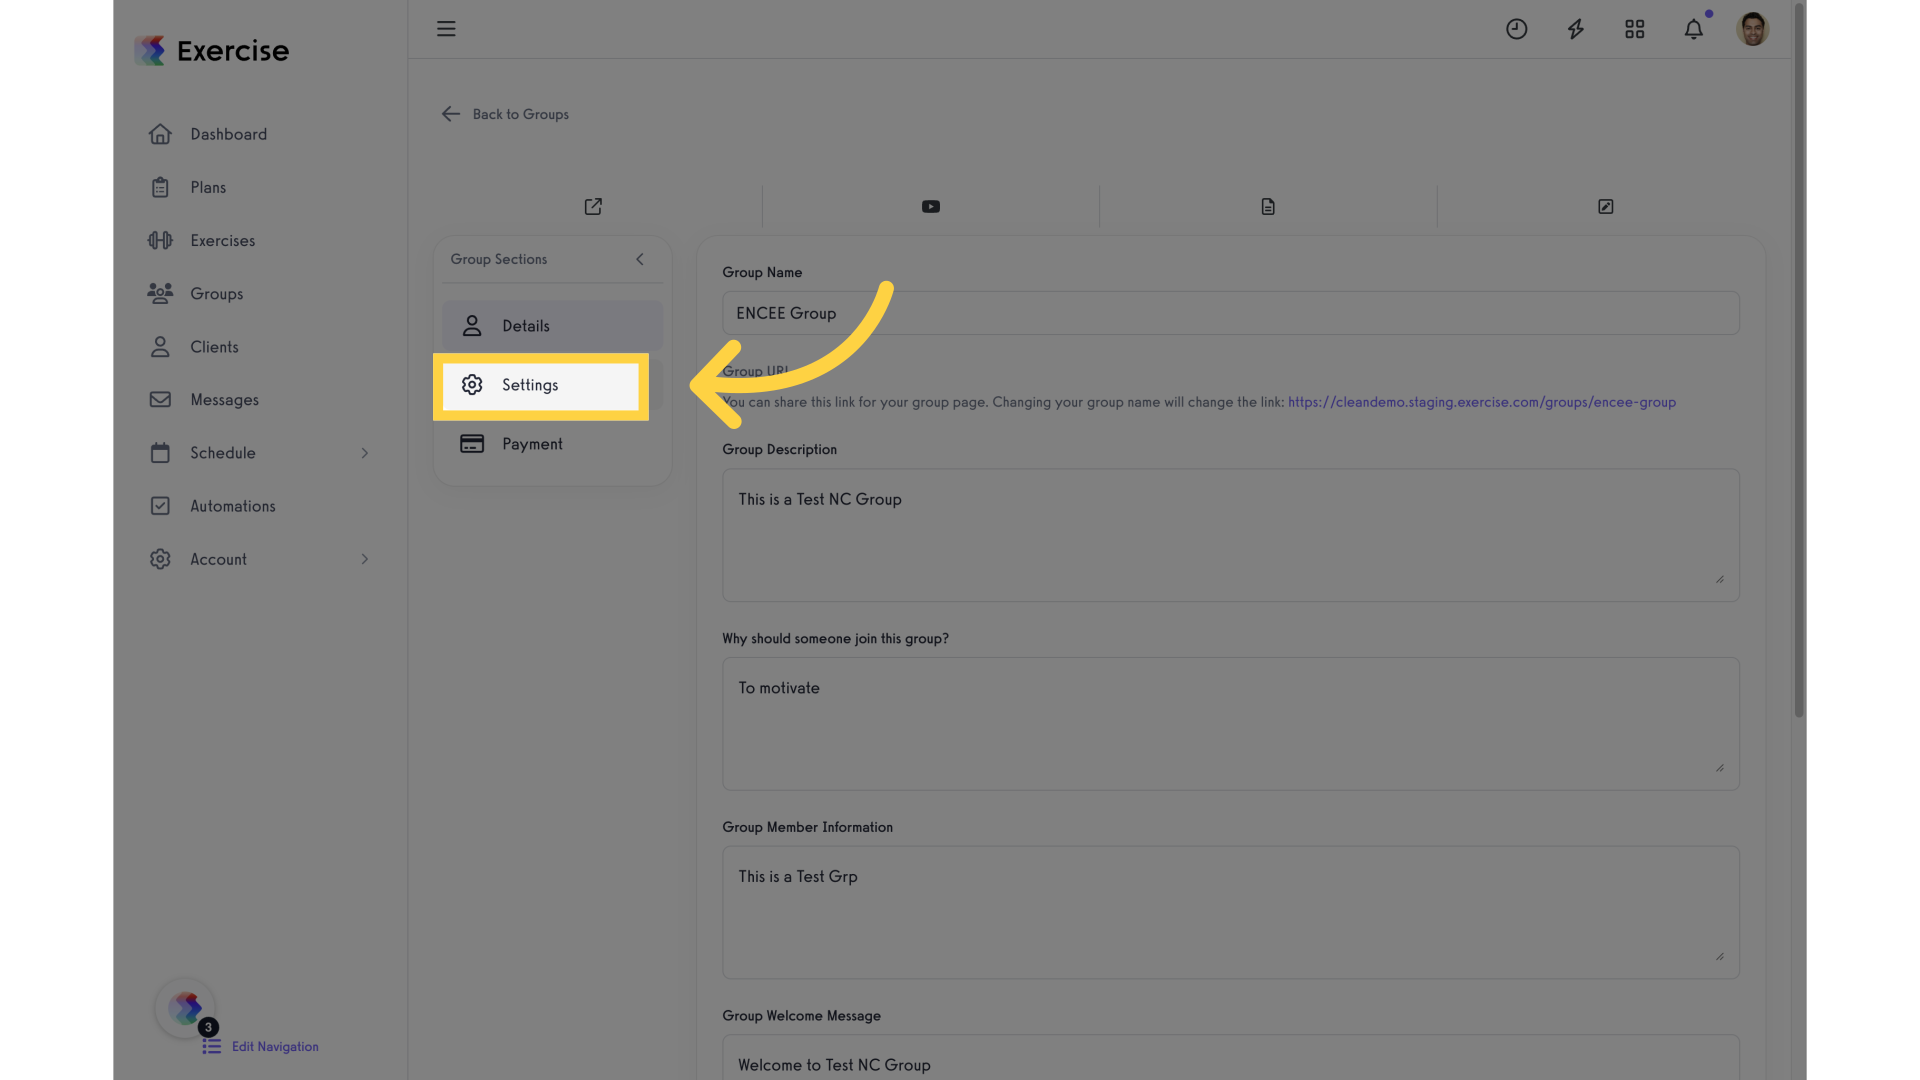Open the Payment group section

552,444
